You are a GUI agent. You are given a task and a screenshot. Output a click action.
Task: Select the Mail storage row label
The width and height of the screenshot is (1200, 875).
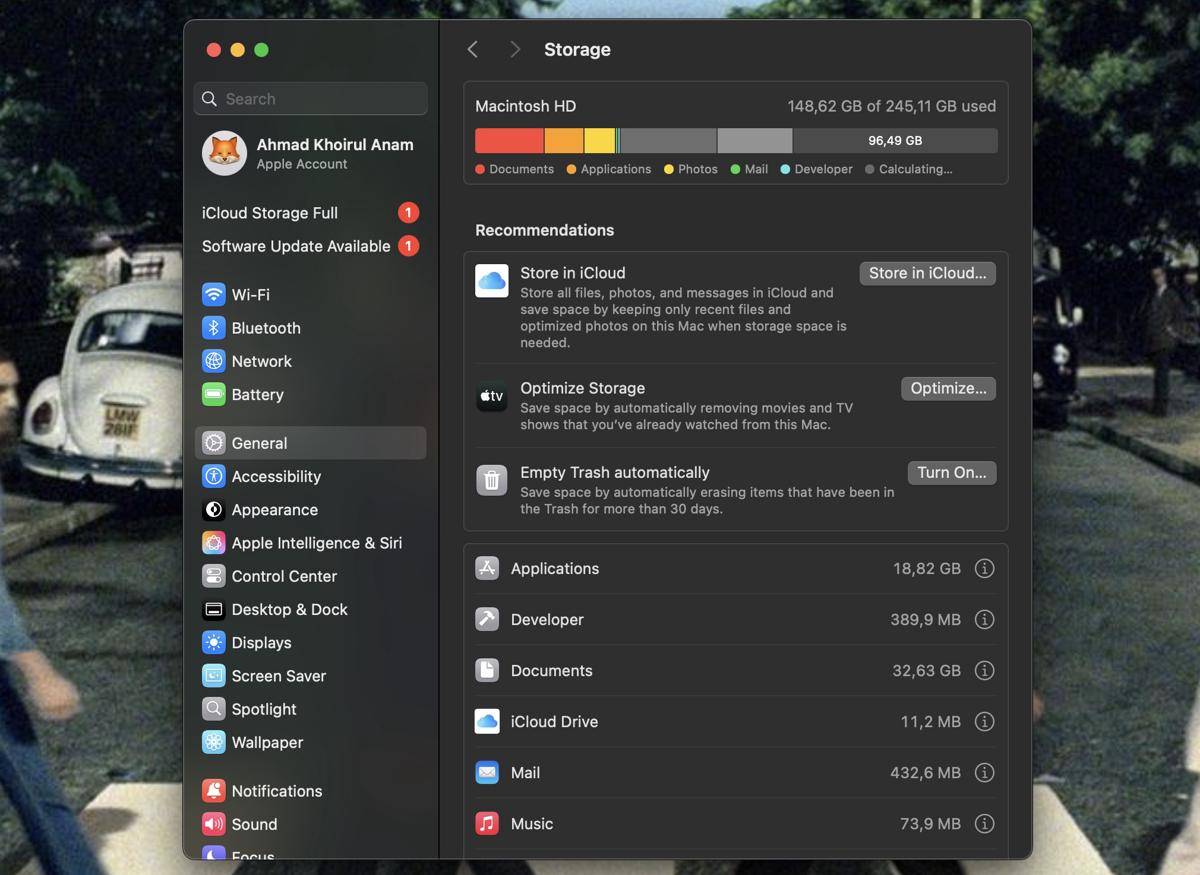(525, 772)
